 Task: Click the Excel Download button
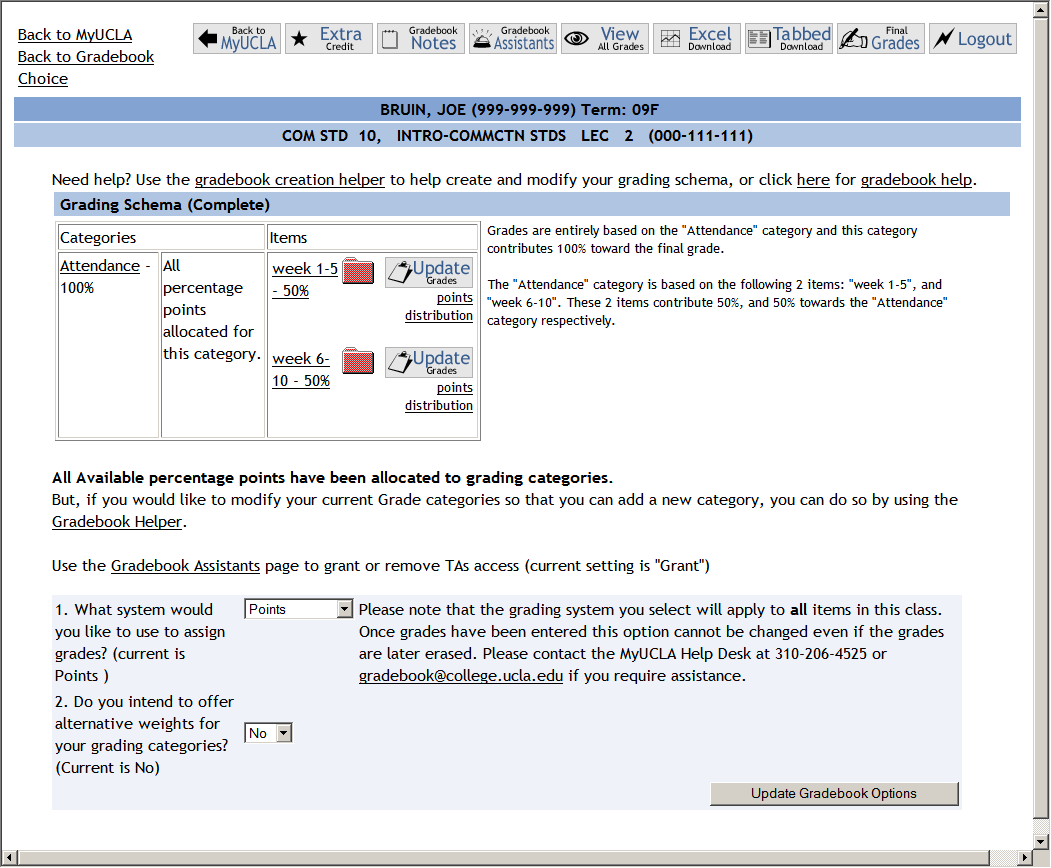click(x=696, y=39)
